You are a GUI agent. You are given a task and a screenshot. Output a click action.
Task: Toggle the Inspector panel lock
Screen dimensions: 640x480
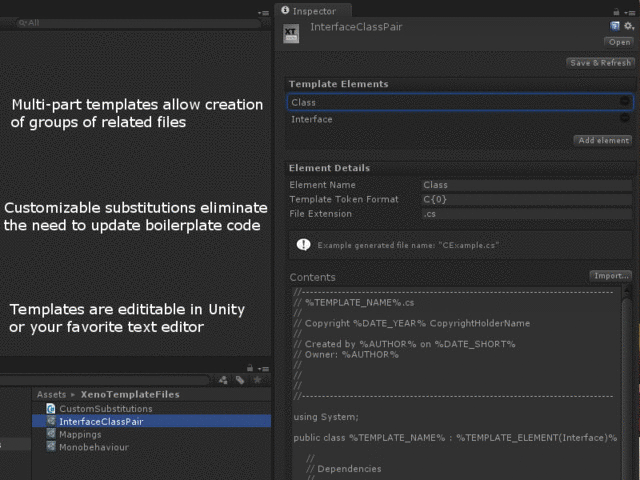point(616,10)
